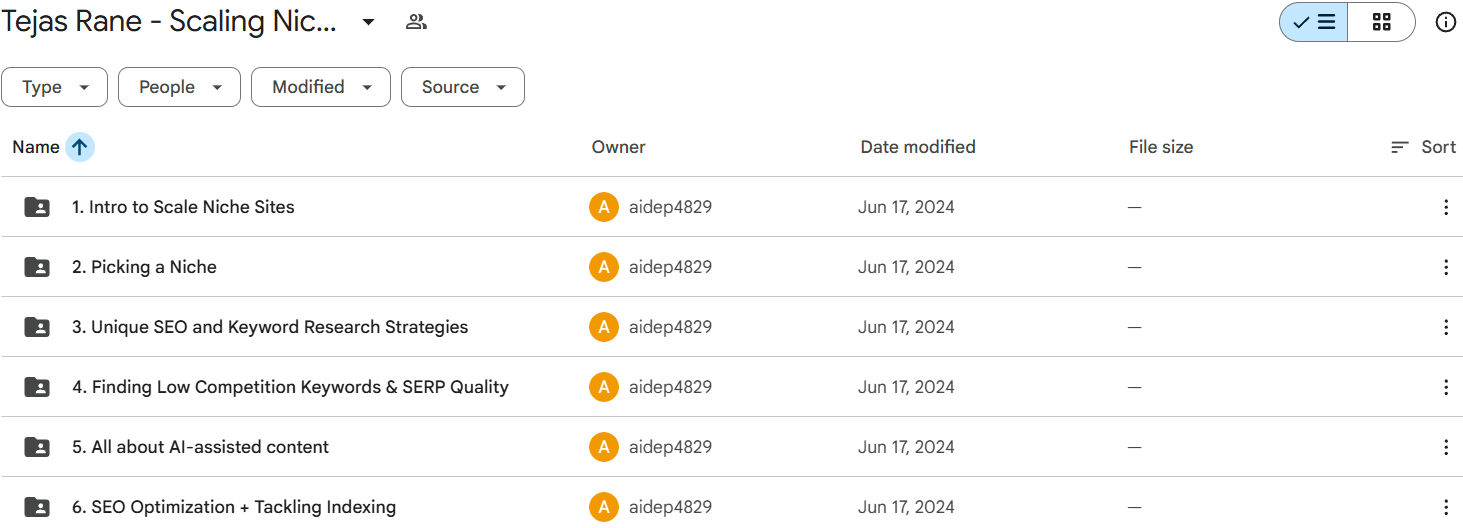Click the Date modified column header
This screenshot has width=1463, height=528.
tap(917, 147)
